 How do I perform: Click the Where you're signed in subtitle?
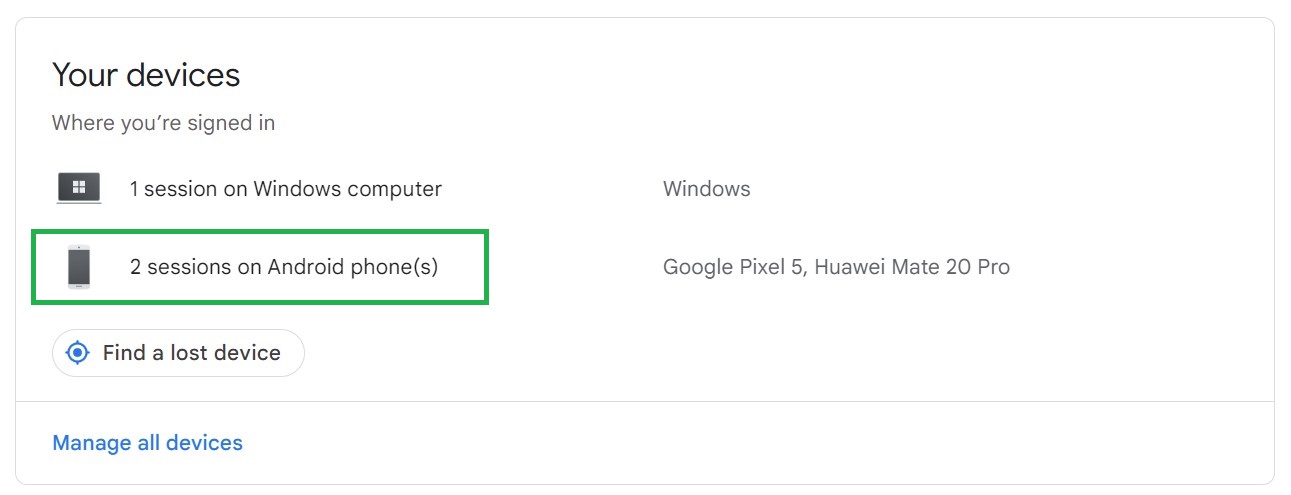tap(163, 123)
